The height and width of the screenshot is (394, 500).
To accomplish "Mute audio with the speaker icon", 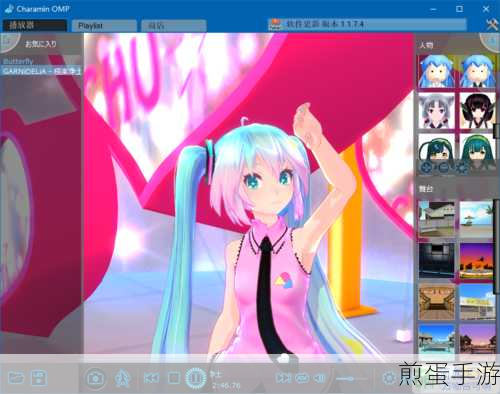I will click(319, 378).
